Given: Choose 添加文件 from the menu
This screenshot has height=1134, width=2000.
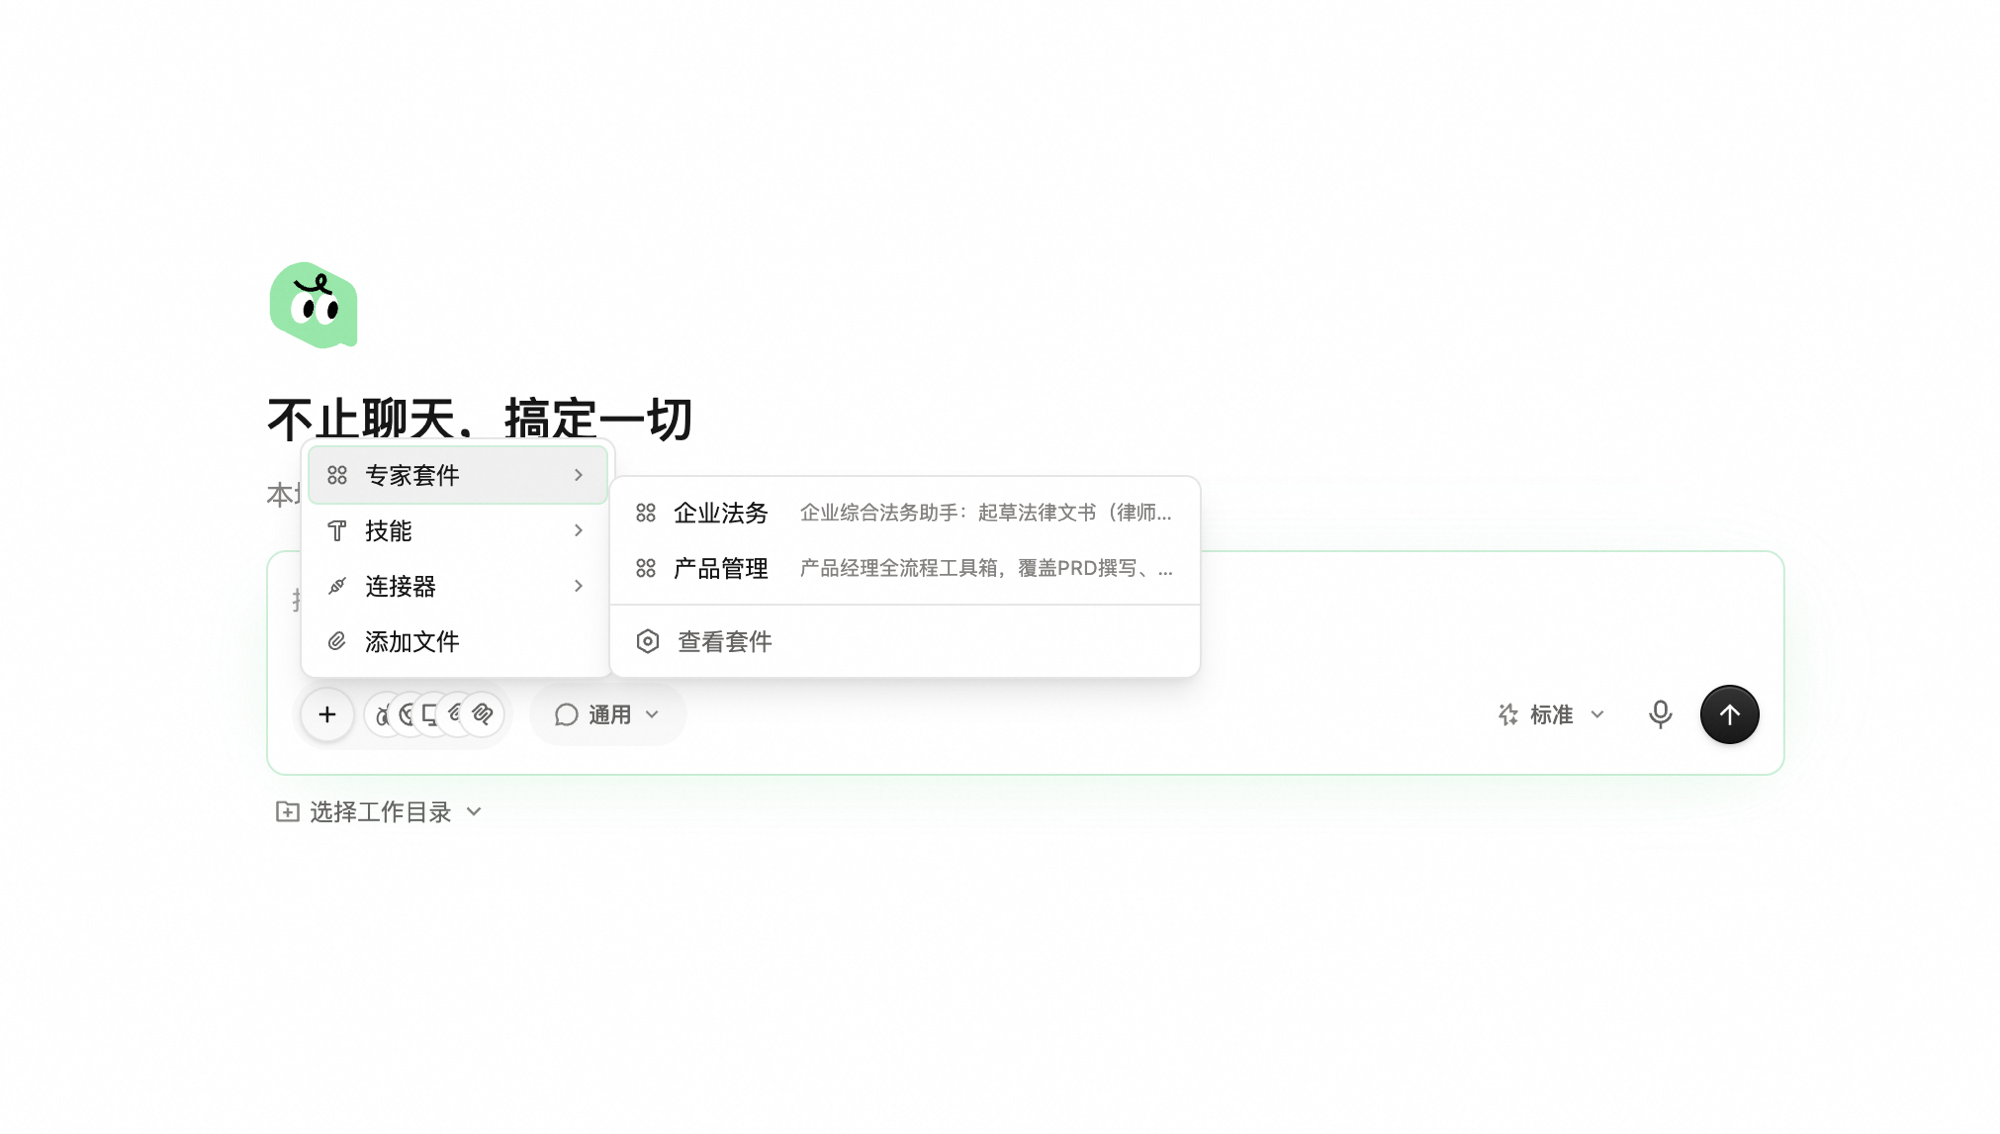Looking at the screenshot, I should [x=458, y=642].
